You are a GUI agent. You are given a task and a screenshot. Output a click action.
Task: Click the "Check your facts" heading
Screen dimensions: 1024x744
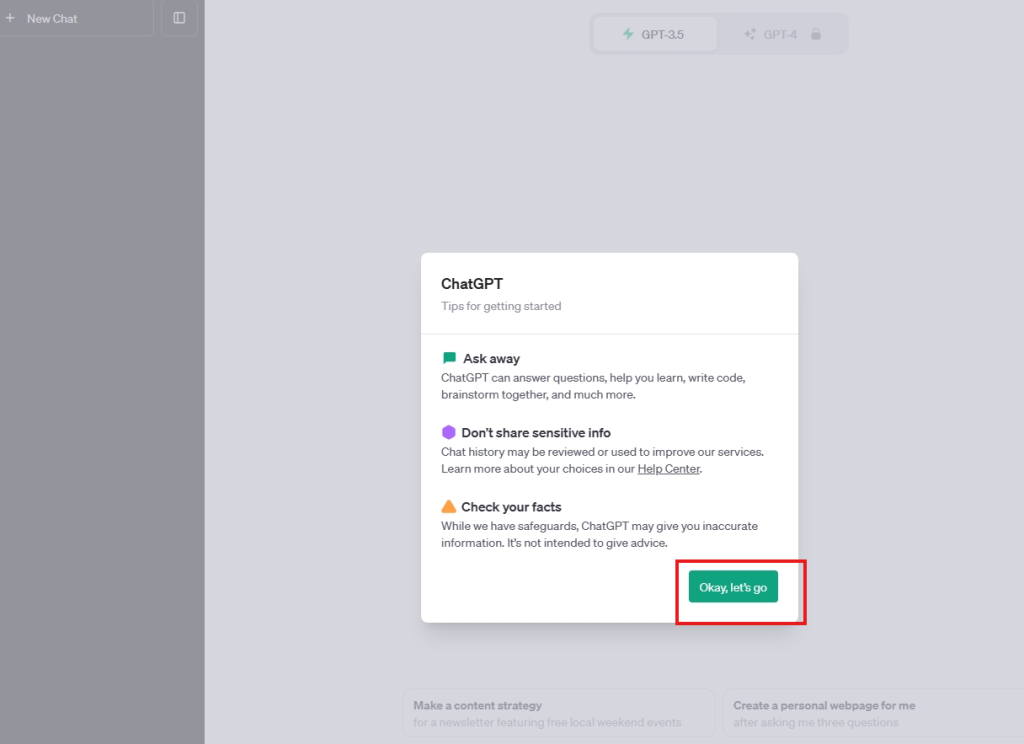pyautogui.click(x=511, y=507)
